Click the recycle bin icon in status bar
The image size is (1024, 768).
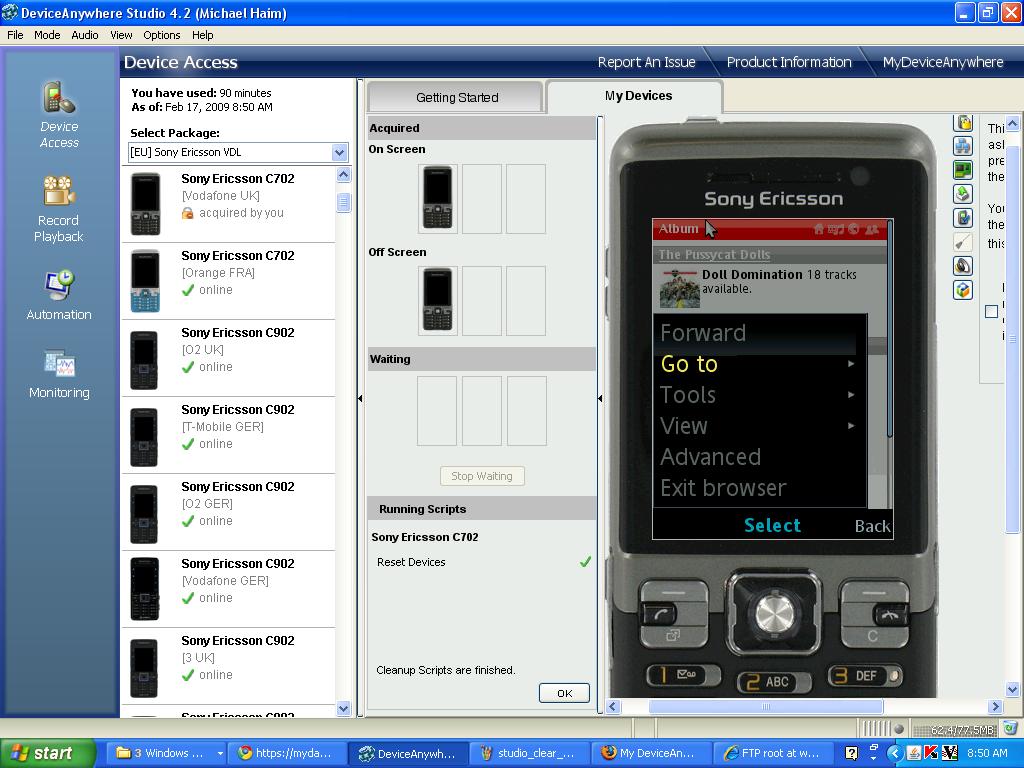[x=1010, y=728]
